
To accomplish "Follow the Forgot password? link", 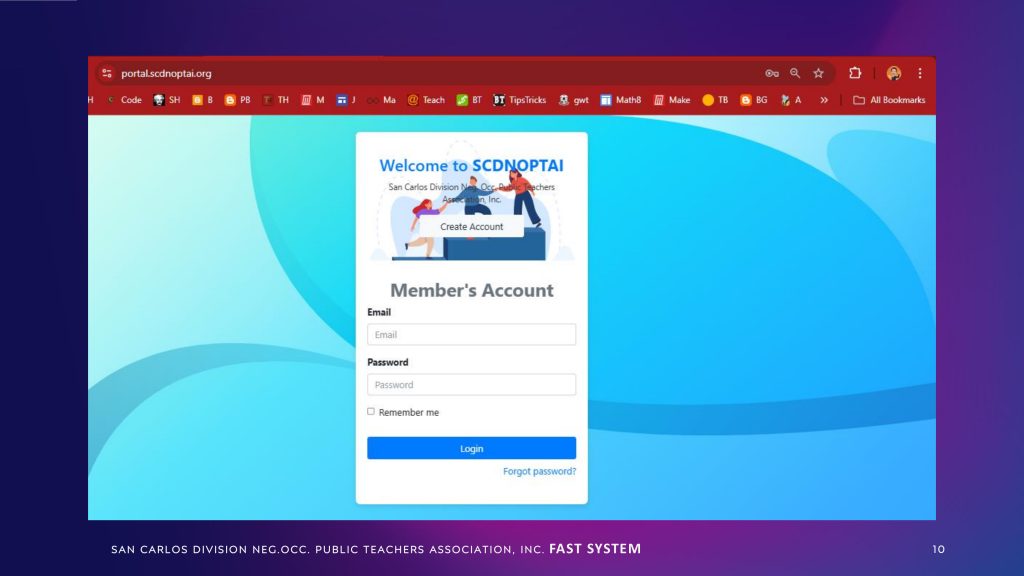I will tap(539, 471).
